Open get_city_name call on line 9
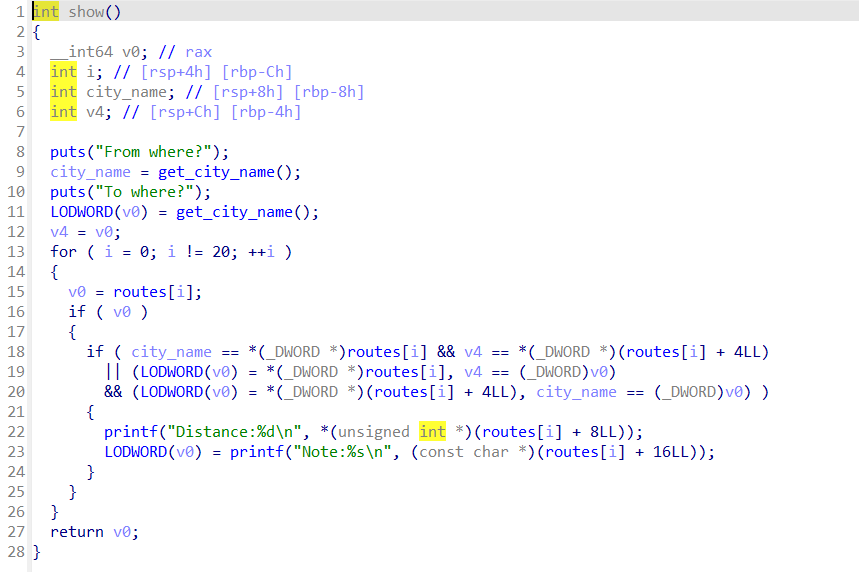 [x=215, y=172]
